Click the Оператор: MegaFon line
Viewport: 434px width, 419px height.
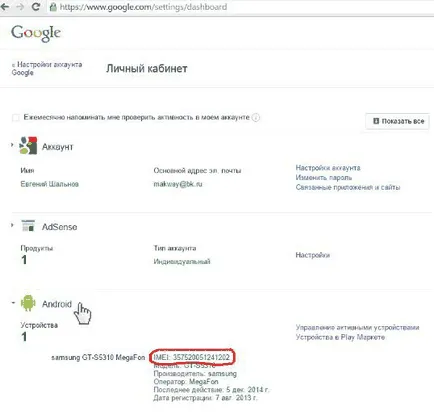point(186,382)
